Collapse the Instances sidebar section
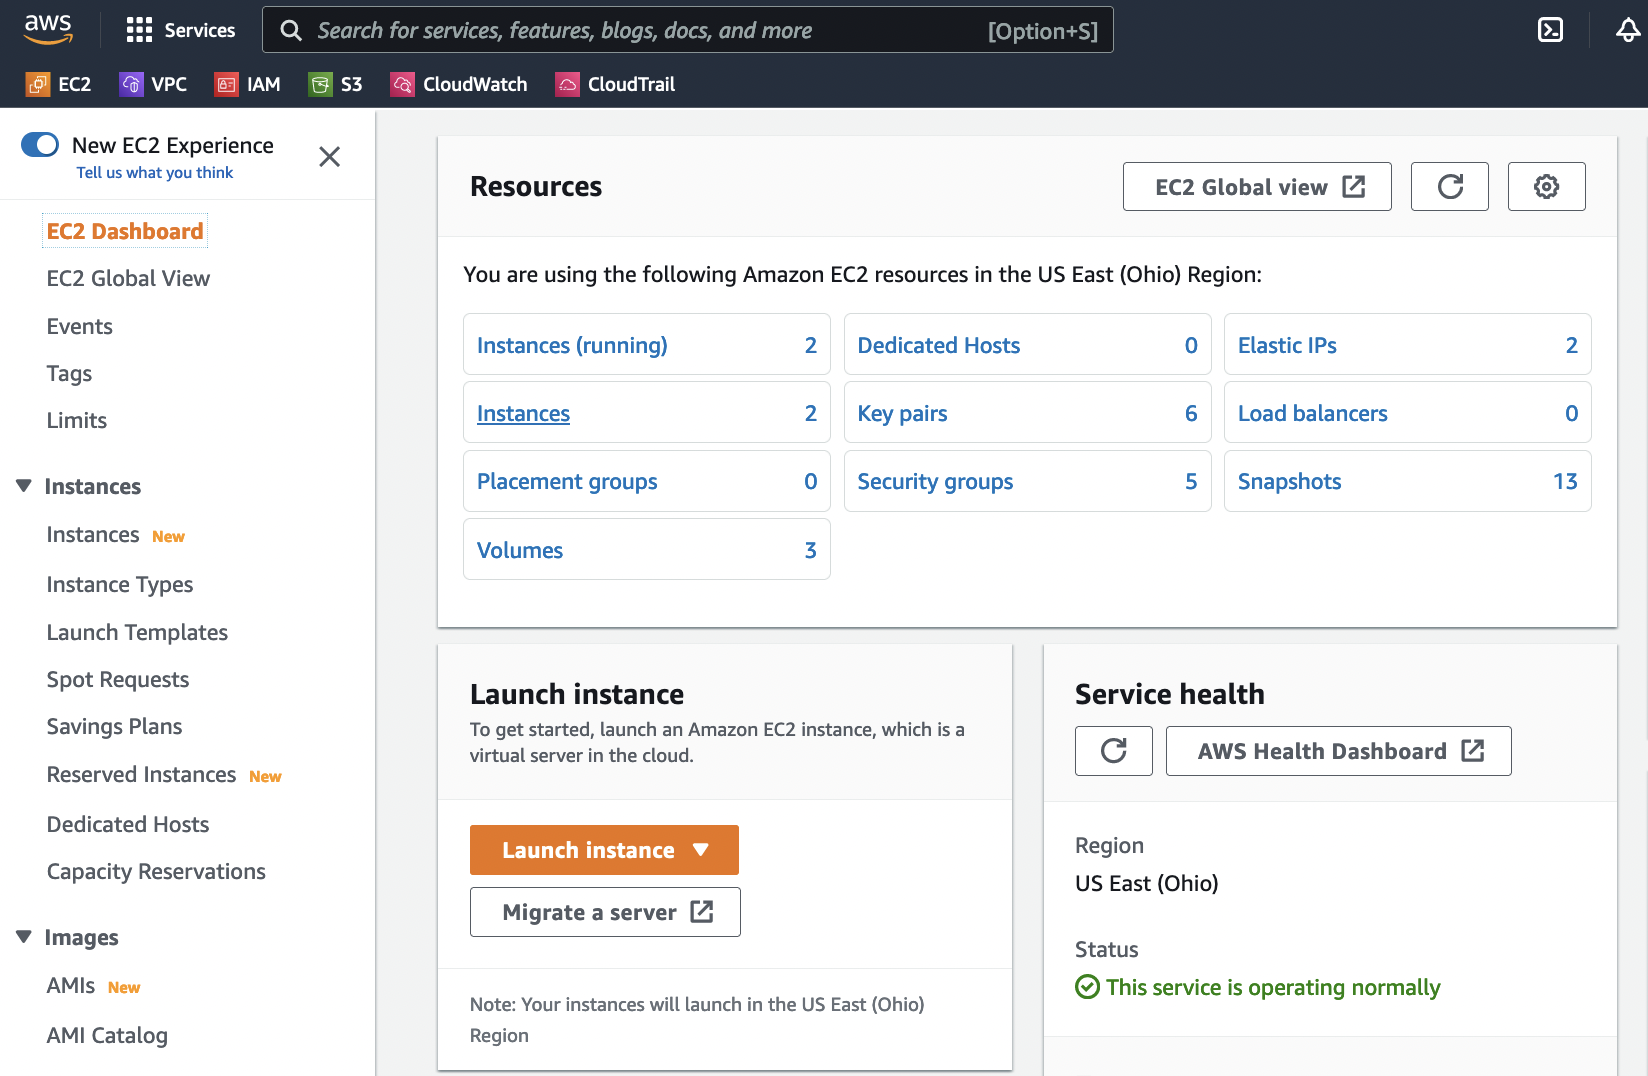The height and width of the screenshot is (1076, 1648). point(24,486)
